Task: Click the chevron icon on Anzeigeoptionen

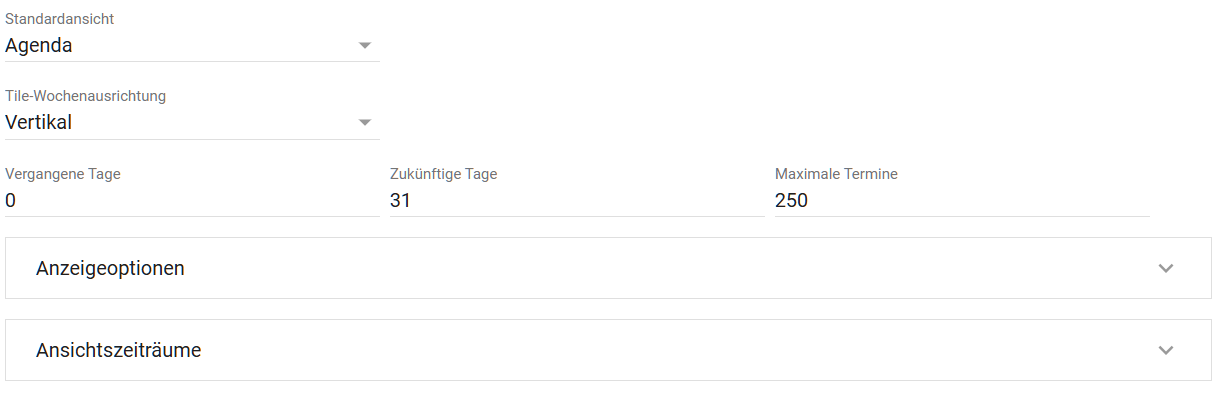Action: click(x=1165, y=268)
